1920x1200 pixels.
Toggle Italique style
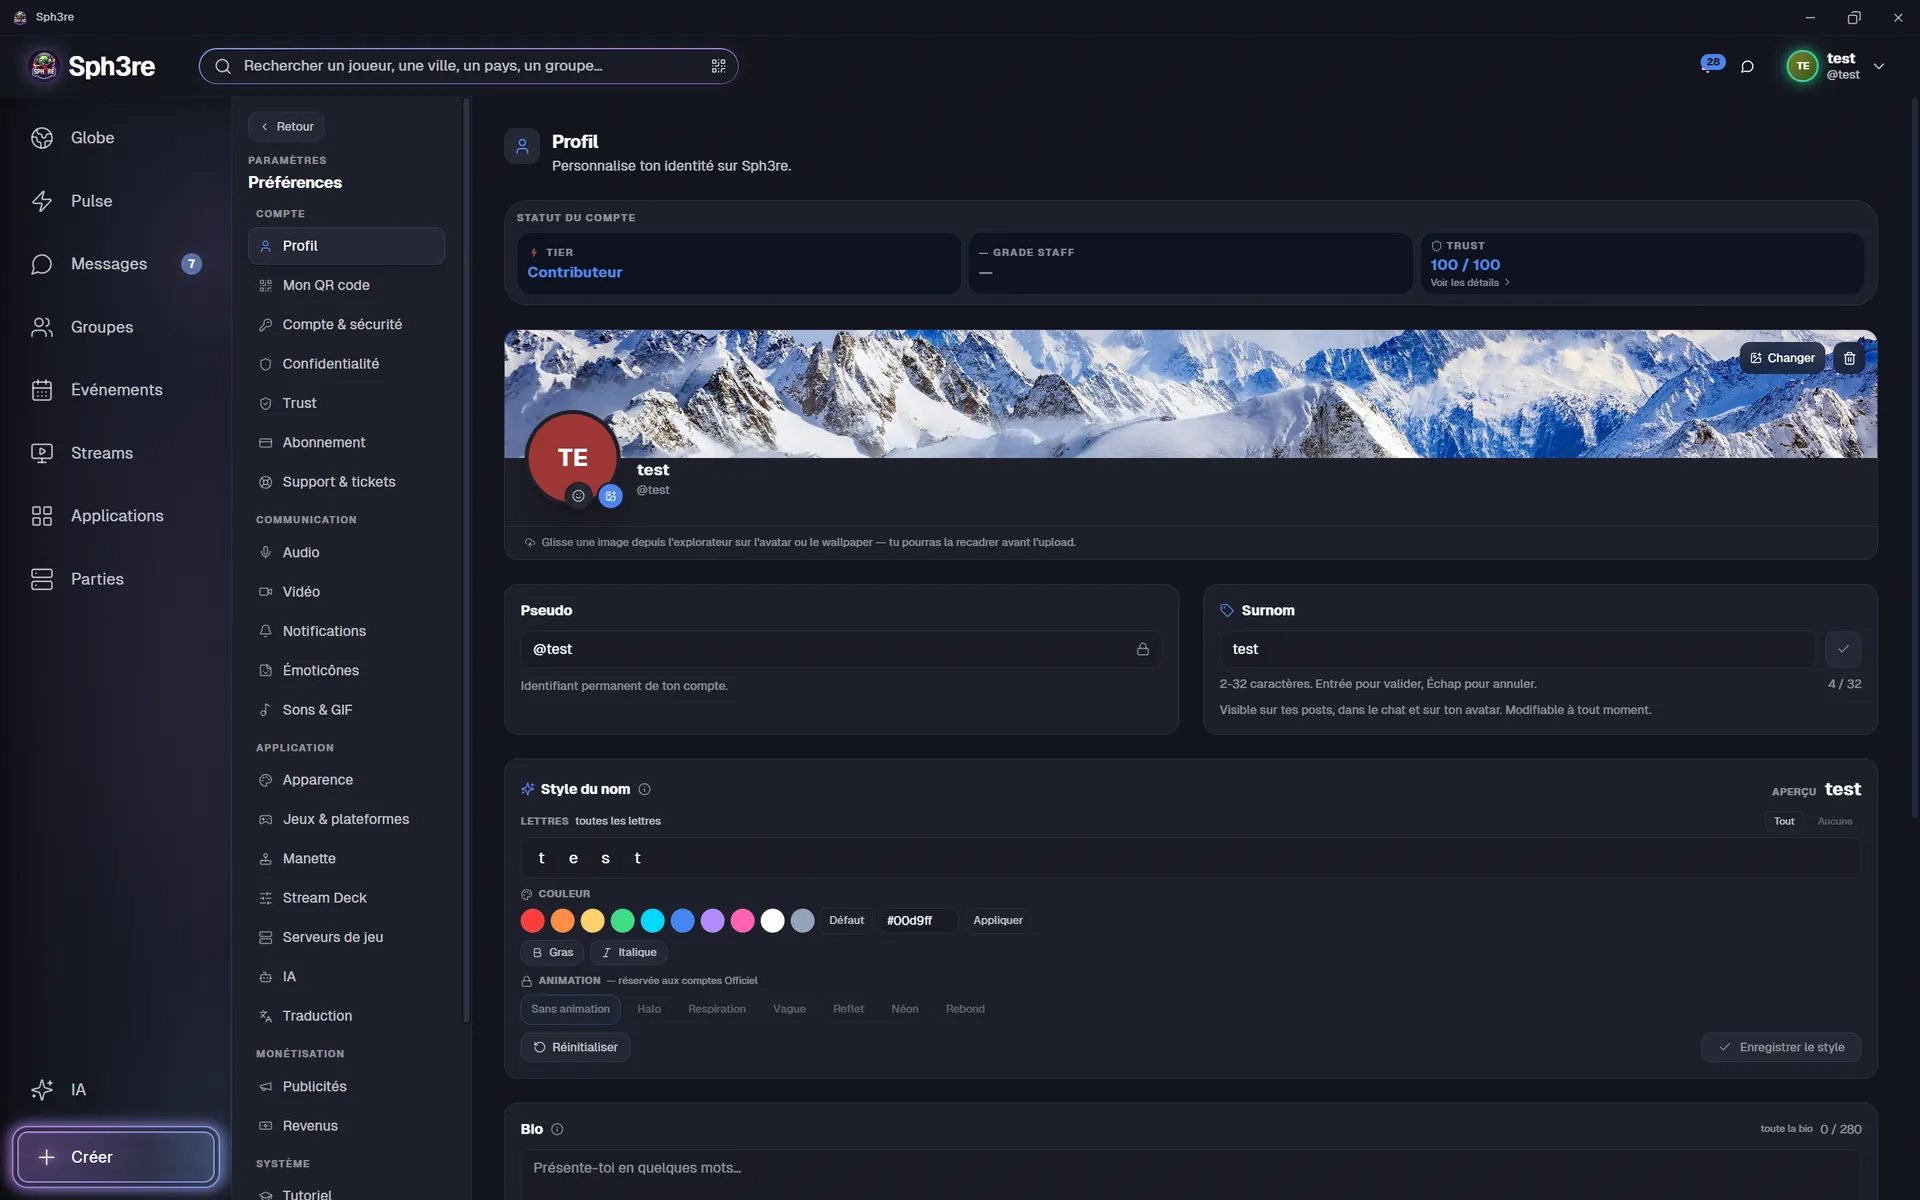click(628, 952)
